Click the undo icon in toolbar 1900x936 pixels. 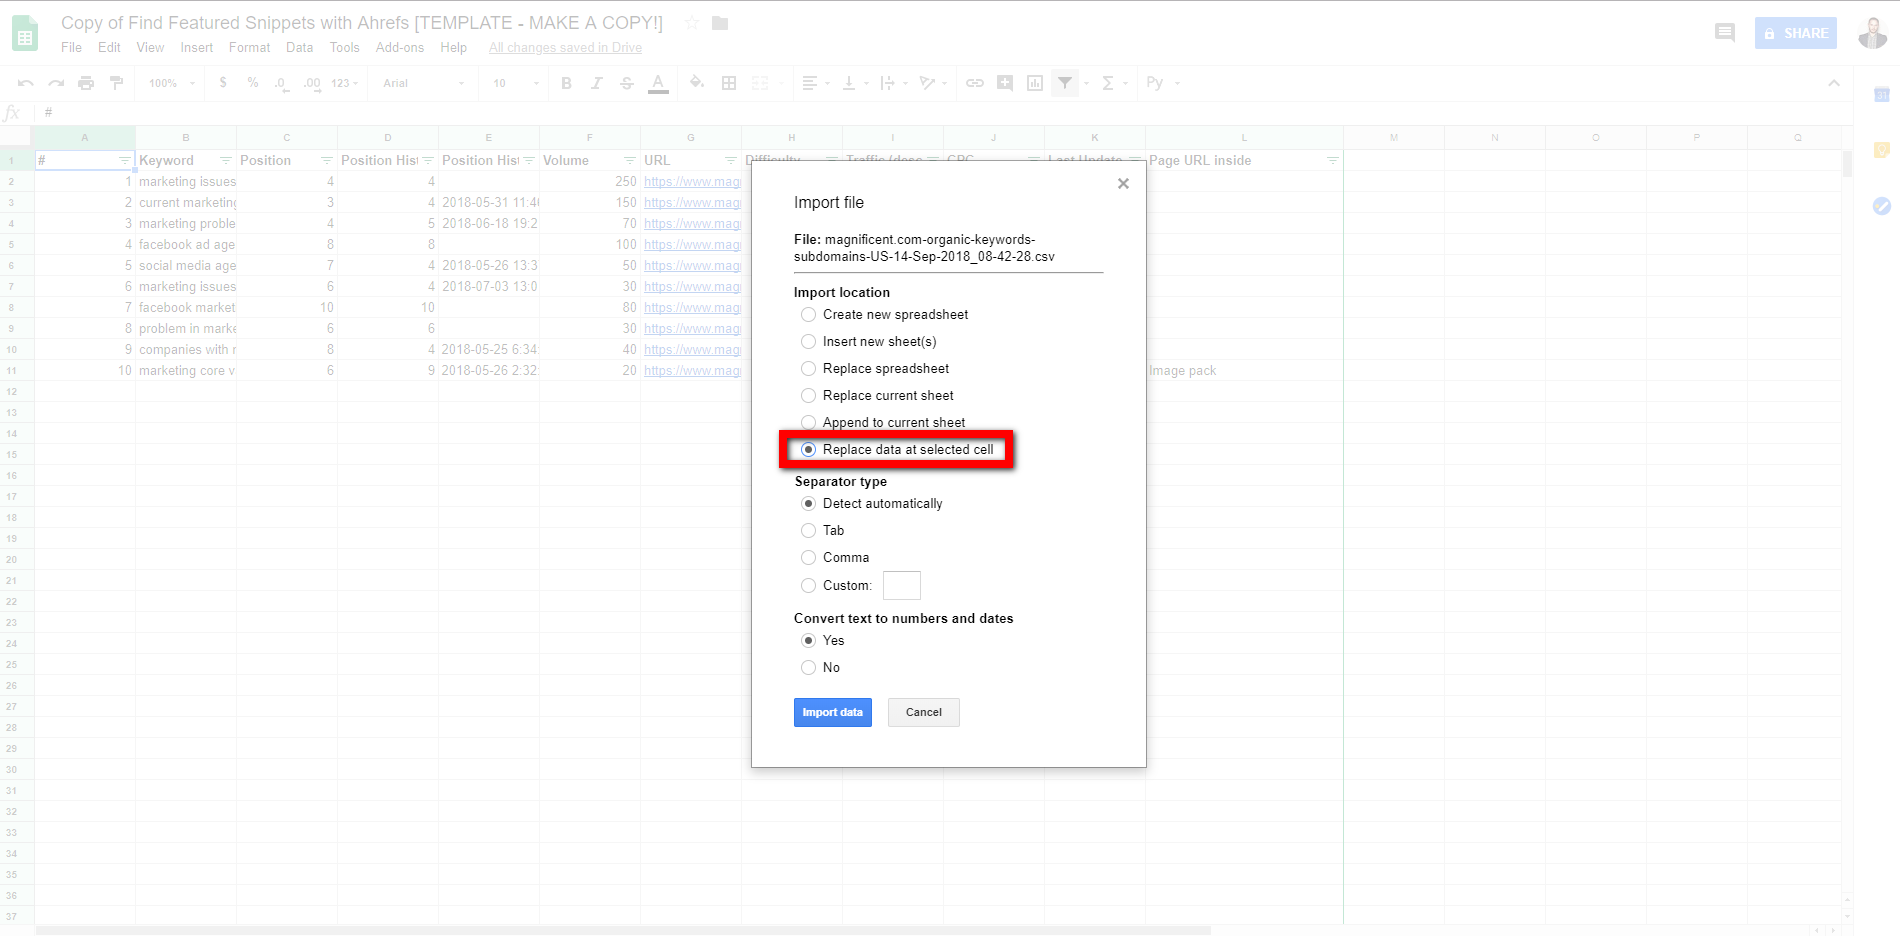click(x=26, y=83)
